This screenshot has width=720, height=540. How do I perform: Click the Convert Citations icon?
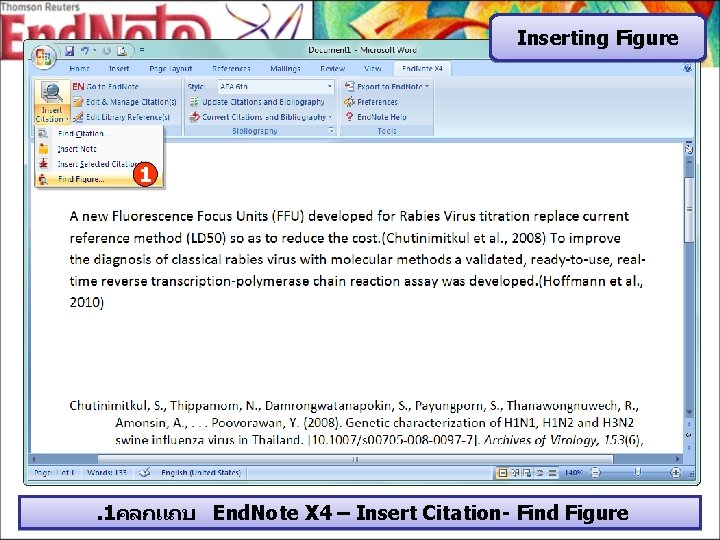coord(194,117)
